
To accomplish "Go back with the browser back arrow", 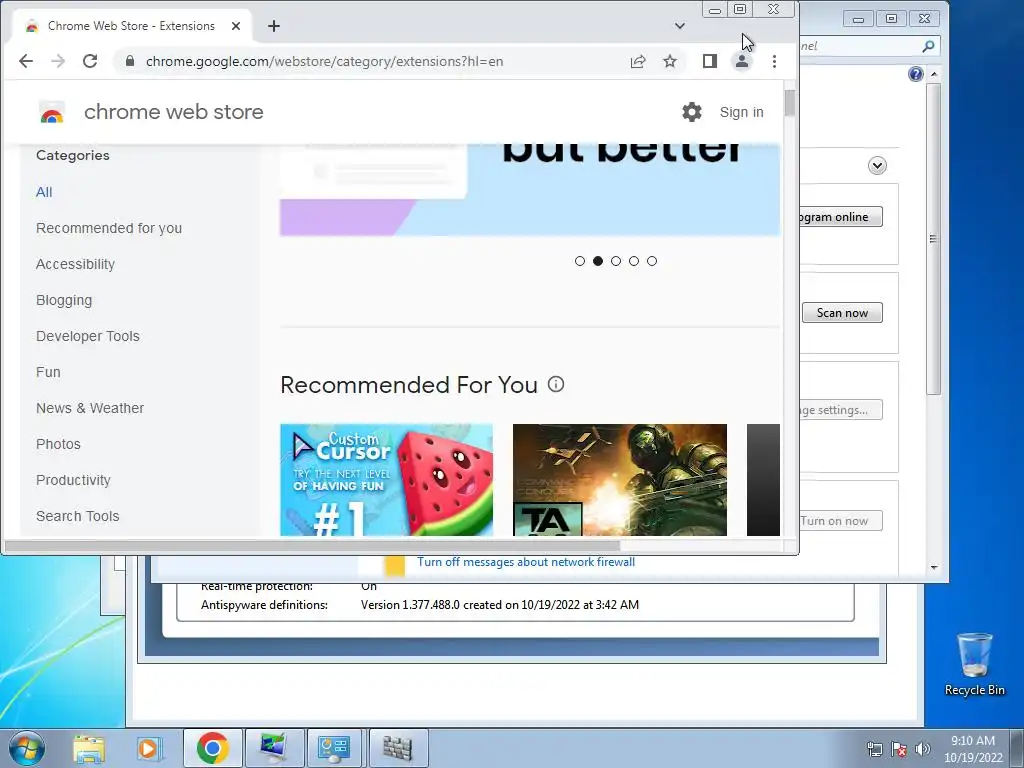I will point(26,61).
